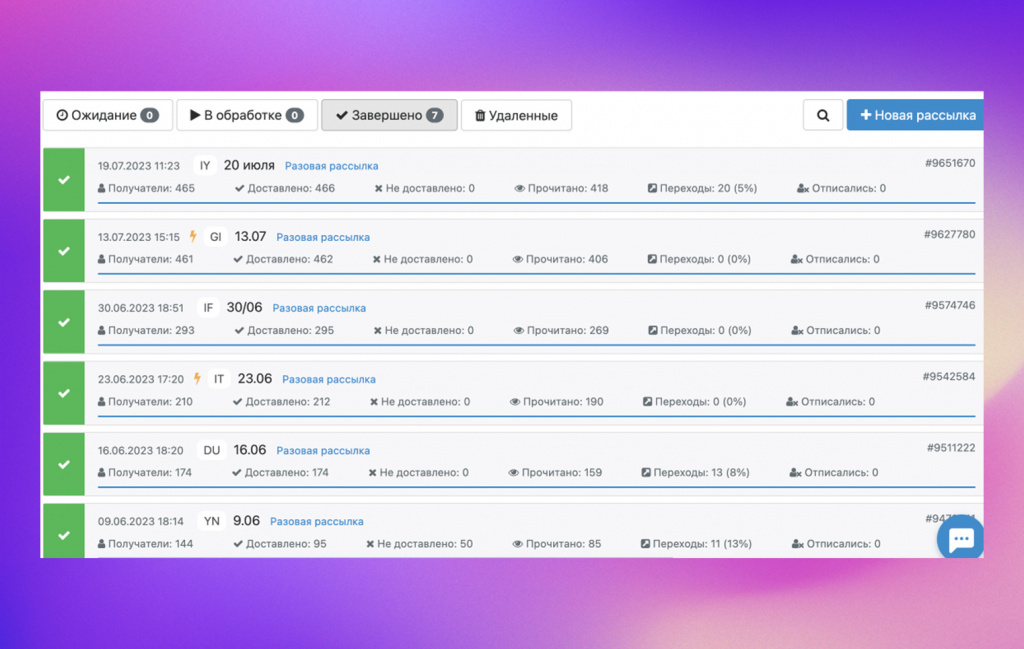Click mailing ID #9651670
This screenshot has height=649, width=1024.
[x=950, y=163]
